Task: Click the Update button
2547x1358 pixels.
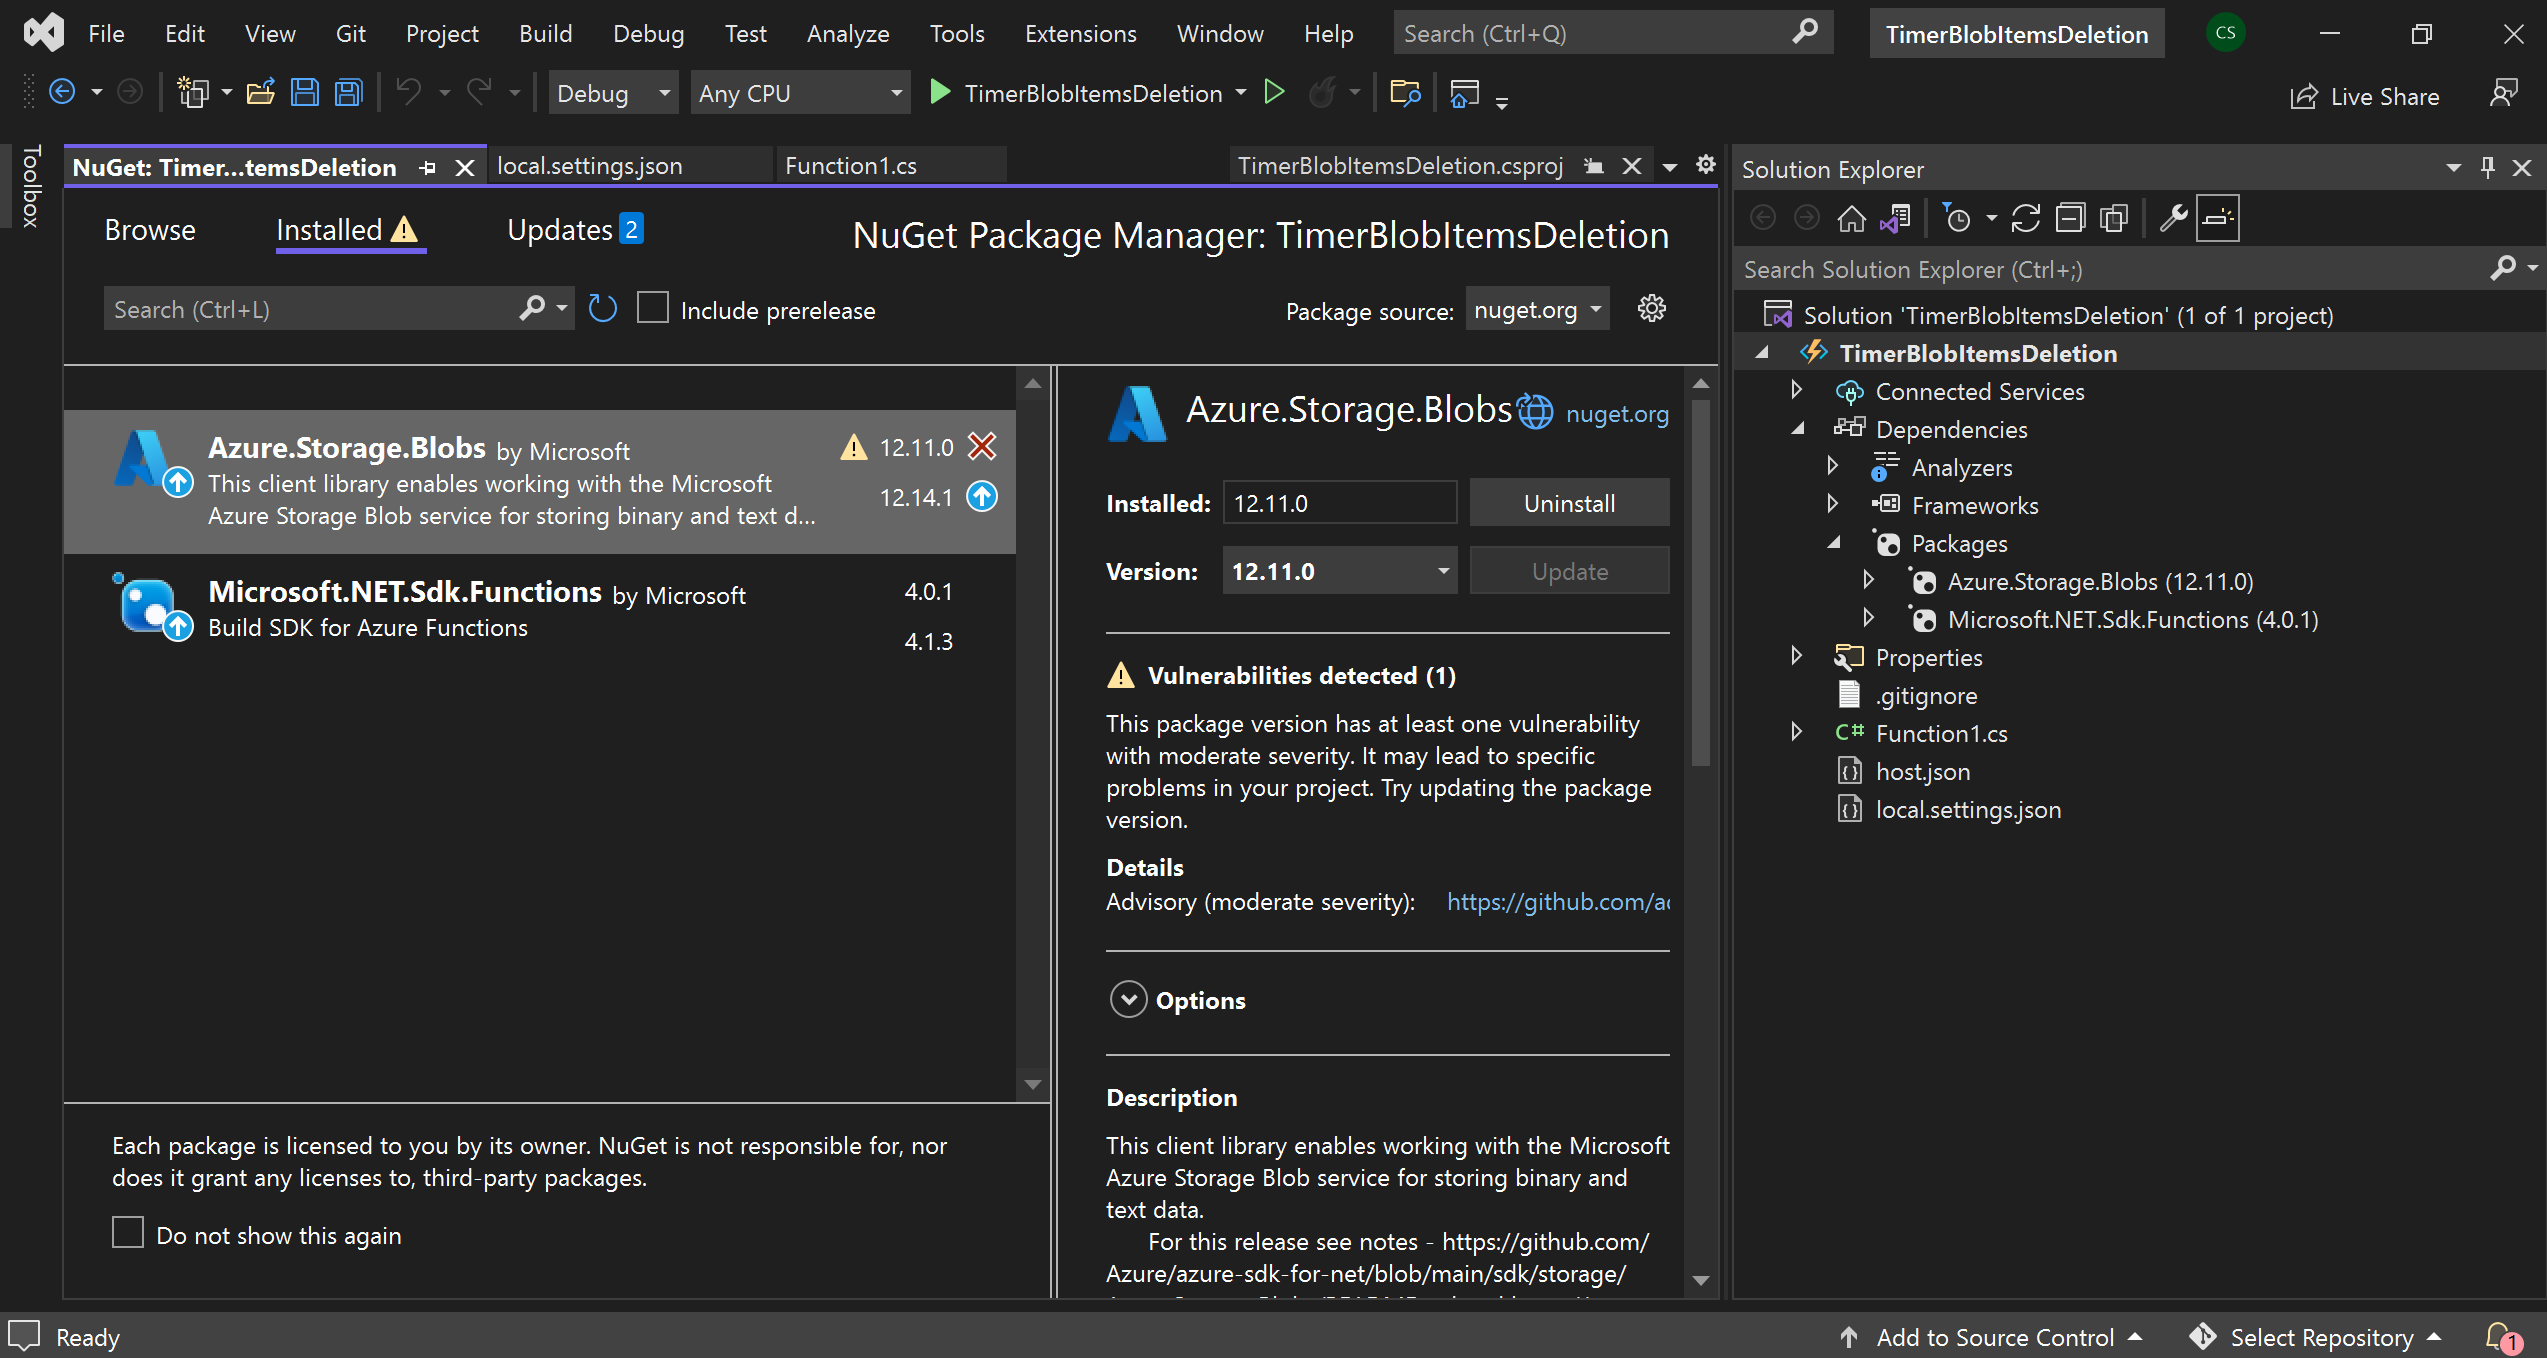Action: 1569,571
